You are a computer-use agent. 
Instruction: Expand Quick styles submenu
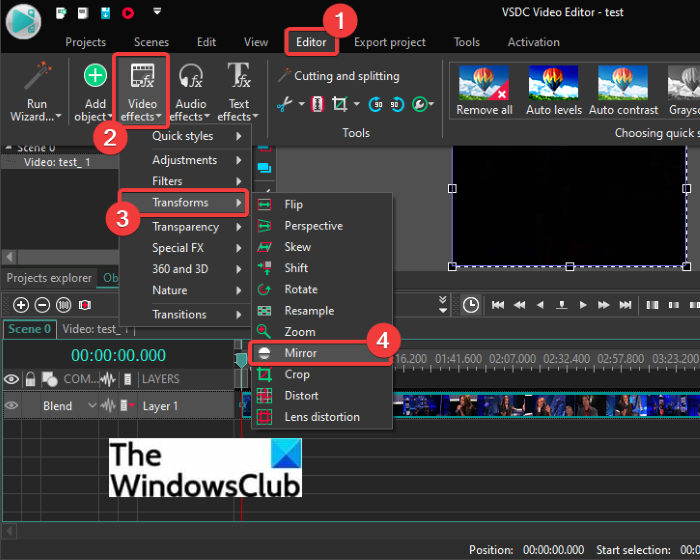click(x=185, y=136)
